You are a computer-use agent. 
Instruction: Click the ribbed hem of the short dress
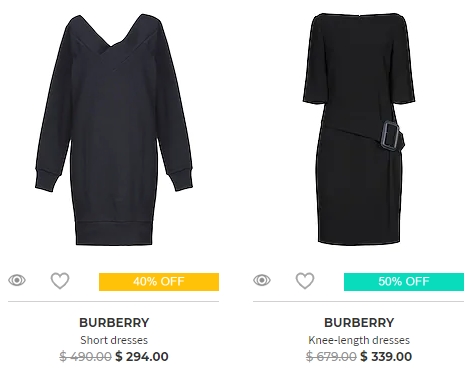pos(114,233)
